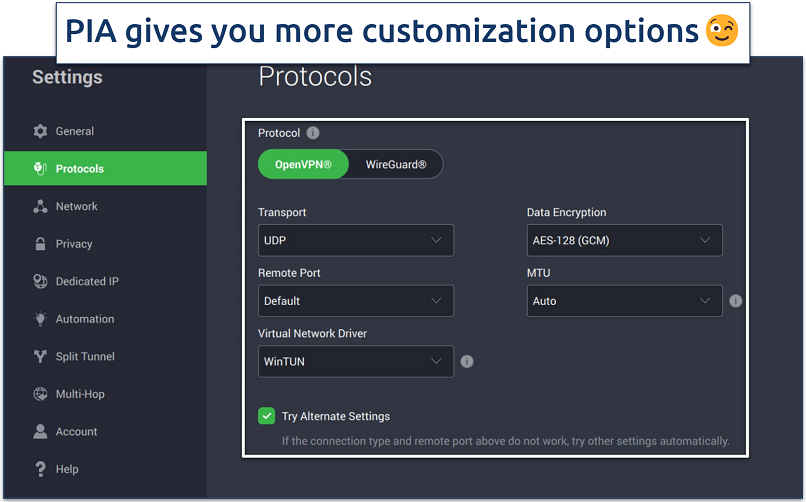Click the Split Tunnel icon
Screen dimensions: 806x502
pos(40,357)
